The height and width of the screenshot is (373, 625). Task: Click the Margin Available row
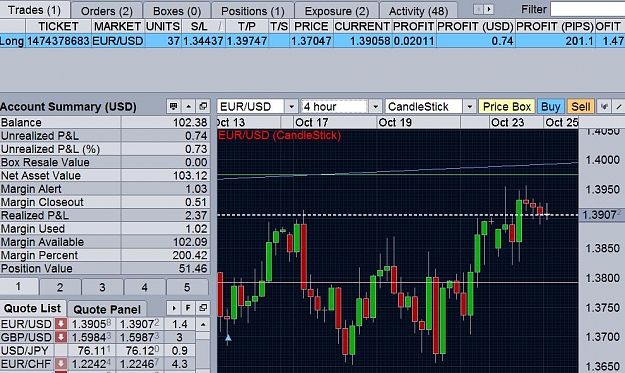pos(105,242)
